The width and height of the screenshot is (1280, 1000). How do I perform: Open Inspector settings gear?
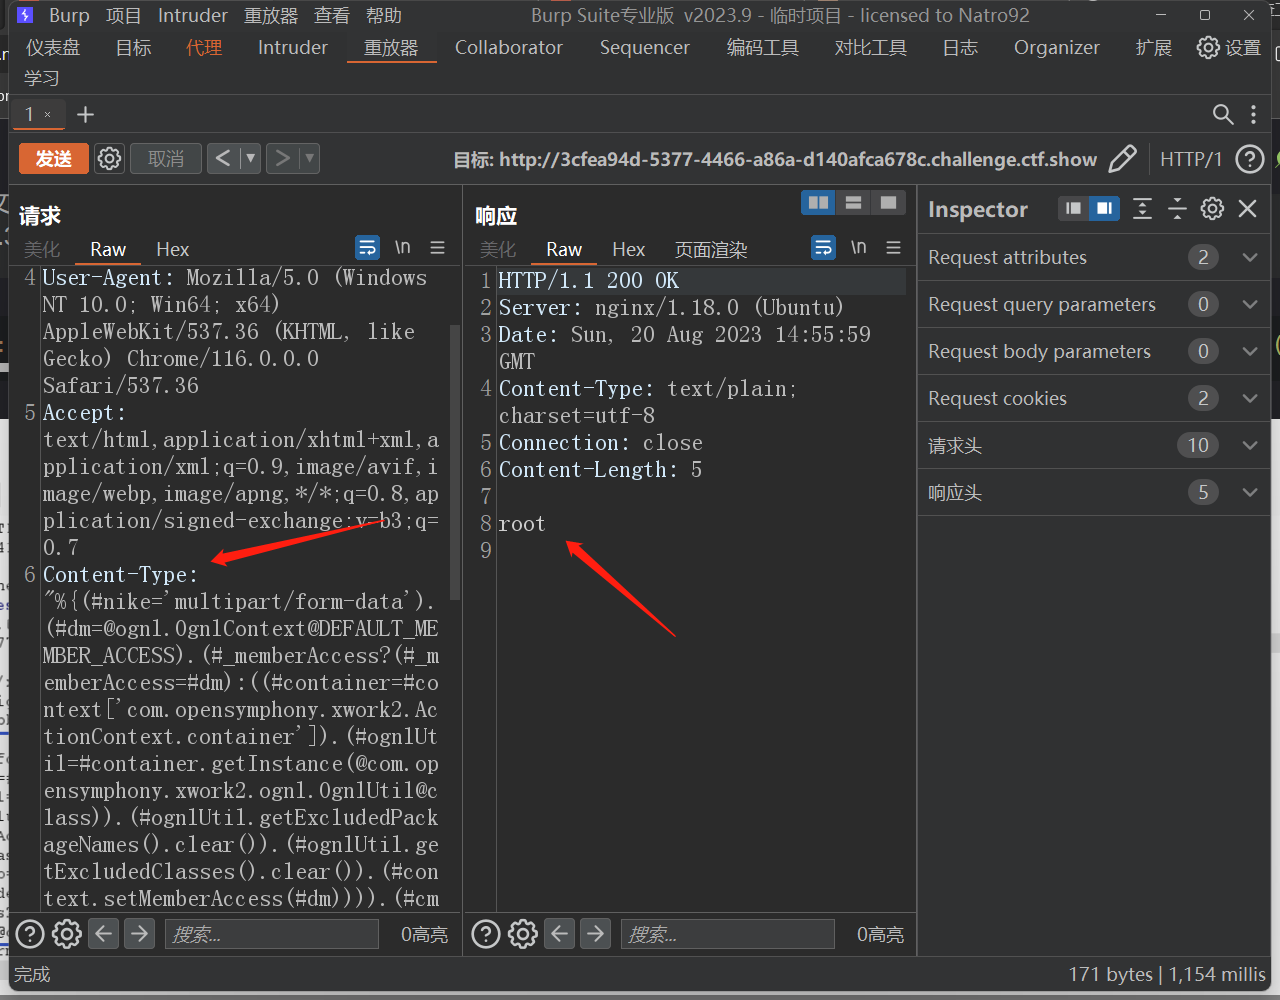[1212, 208]
